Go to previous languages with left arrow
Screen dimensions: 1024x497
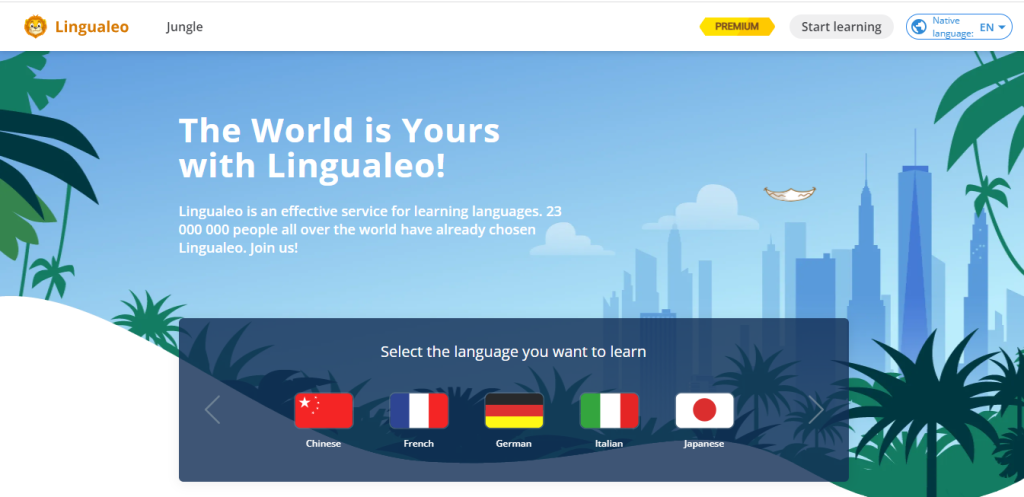pos(212,409)
